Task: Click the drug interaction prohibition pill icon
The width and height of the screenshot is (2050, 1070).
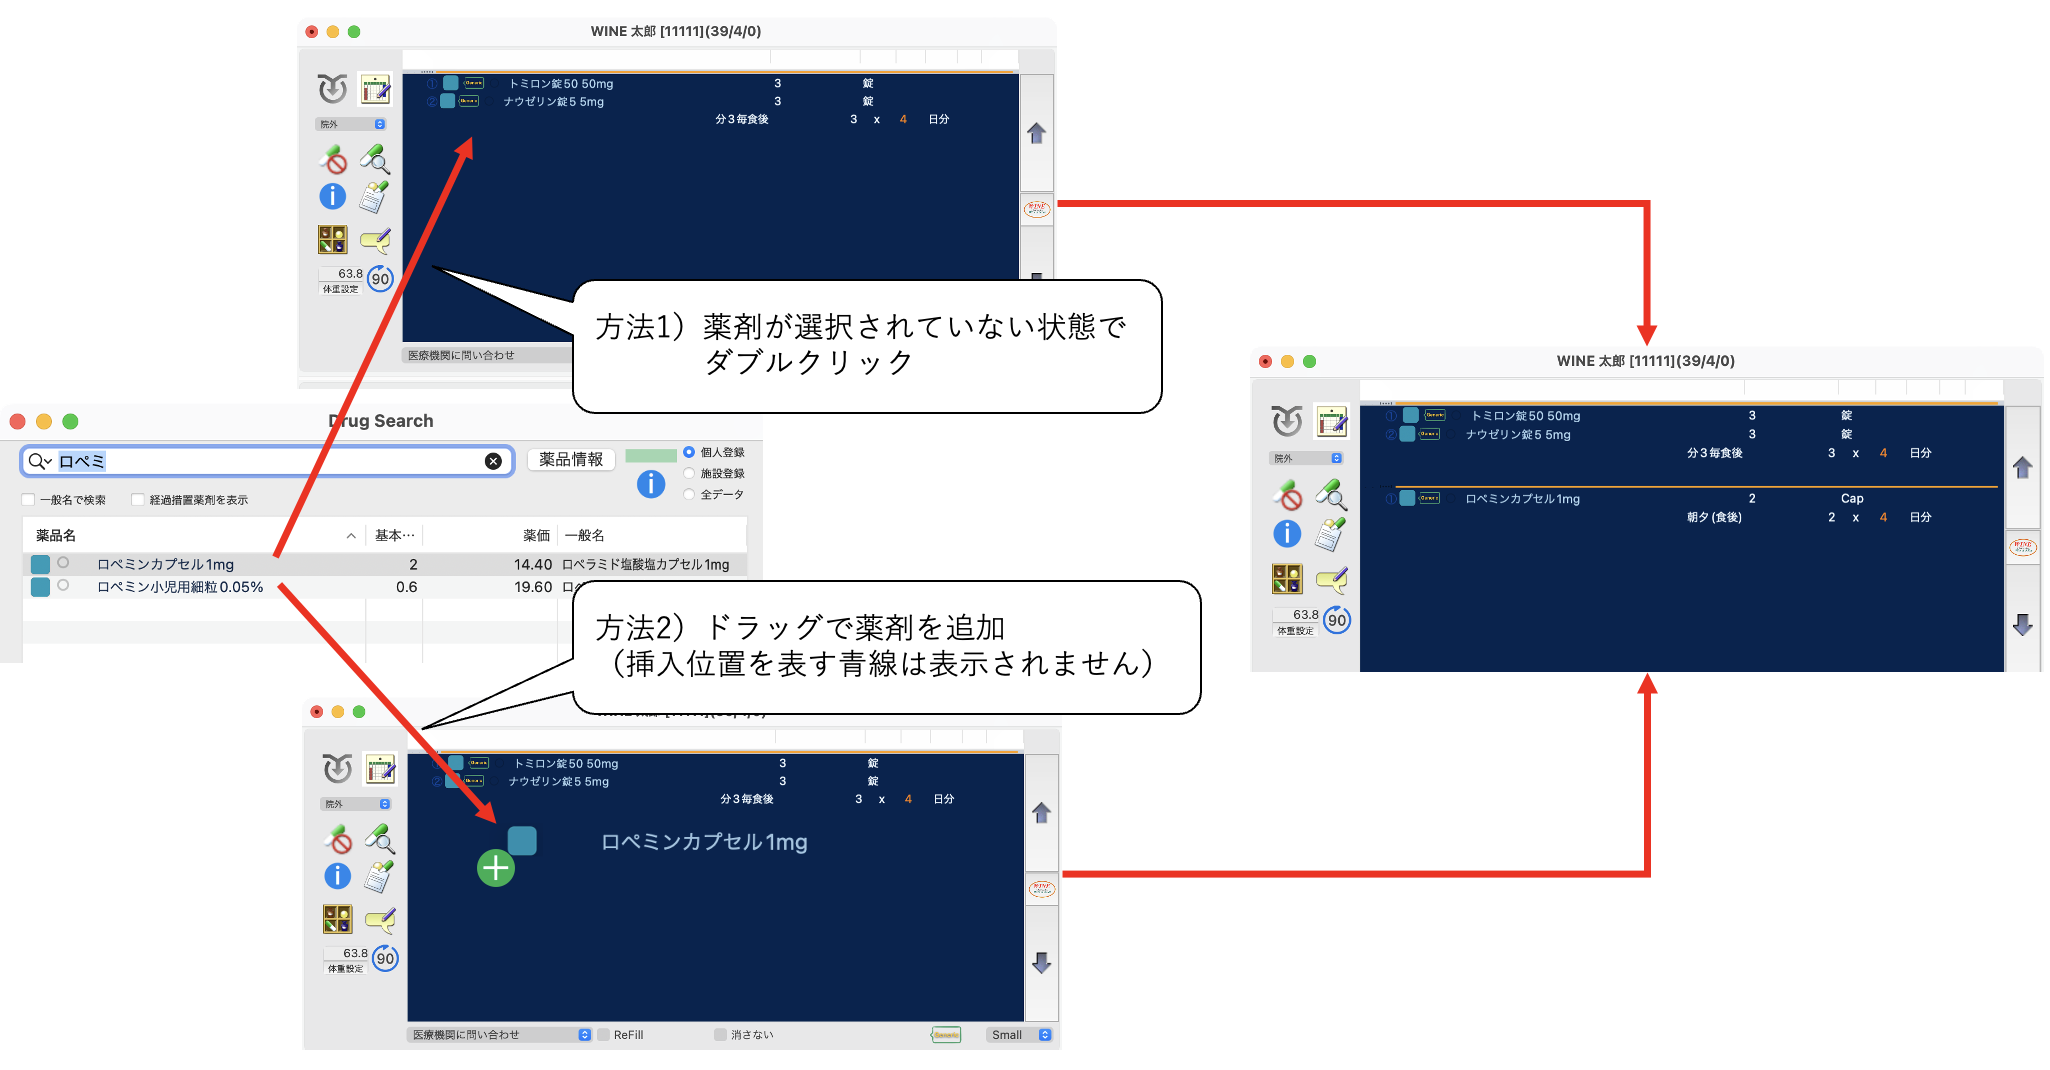Action: (334, 158)
